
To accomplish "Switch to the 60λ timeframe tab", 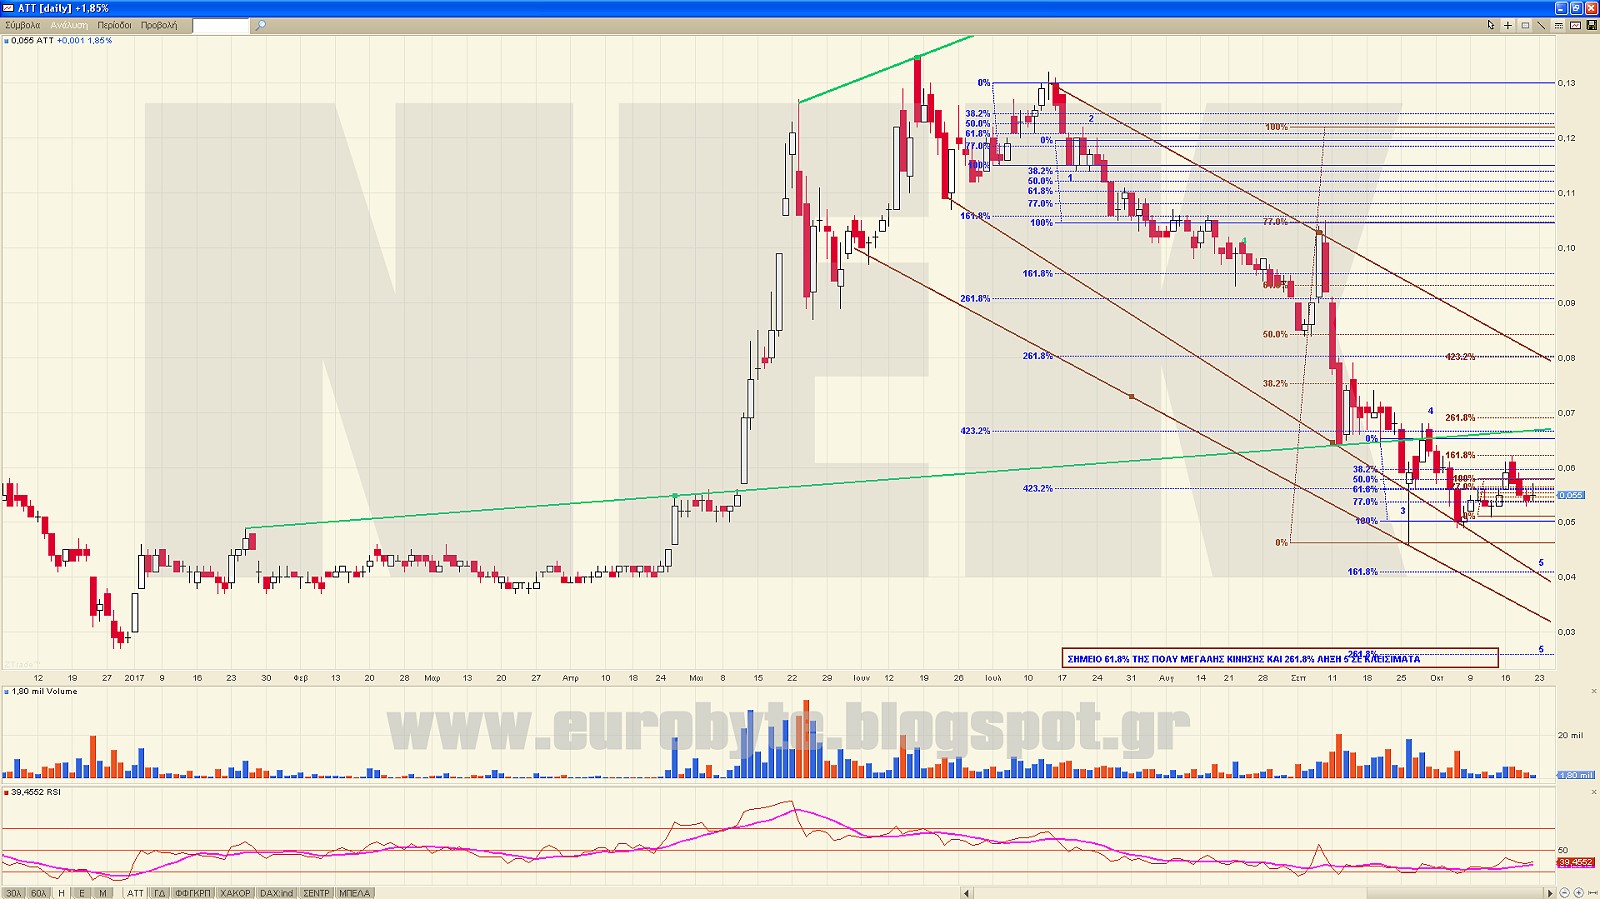I will point(38,893).
